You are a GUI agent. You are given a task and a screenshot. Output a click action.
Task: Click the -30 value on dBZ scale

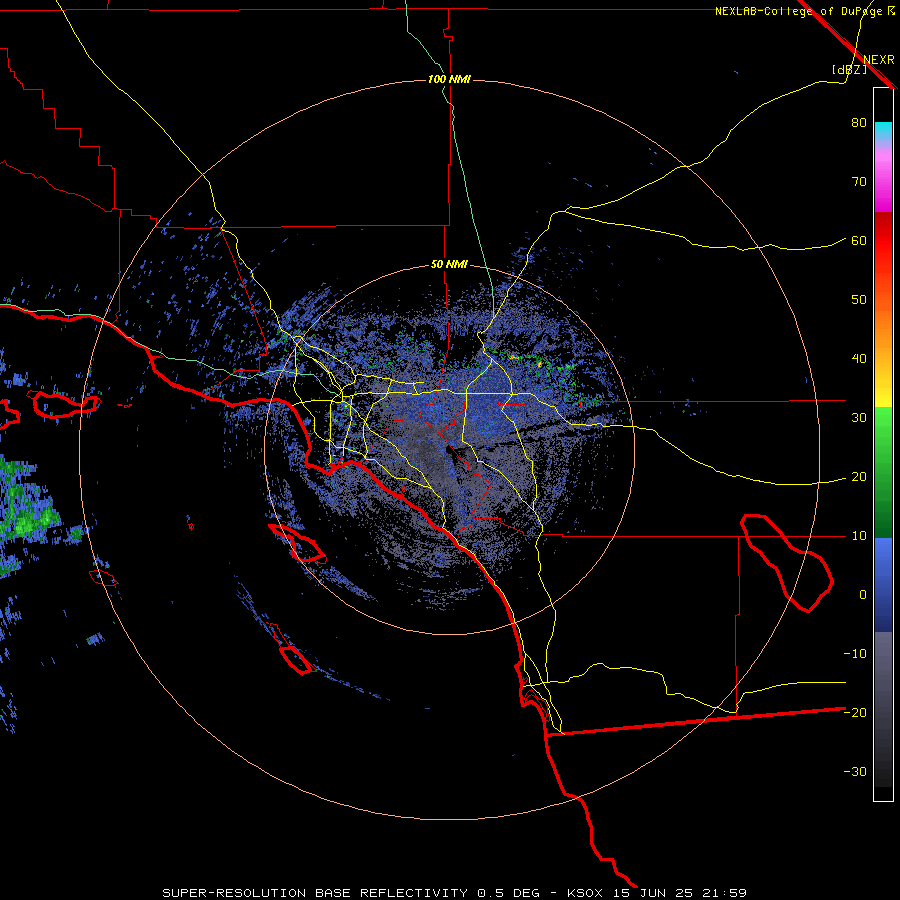tap(855, 772)
